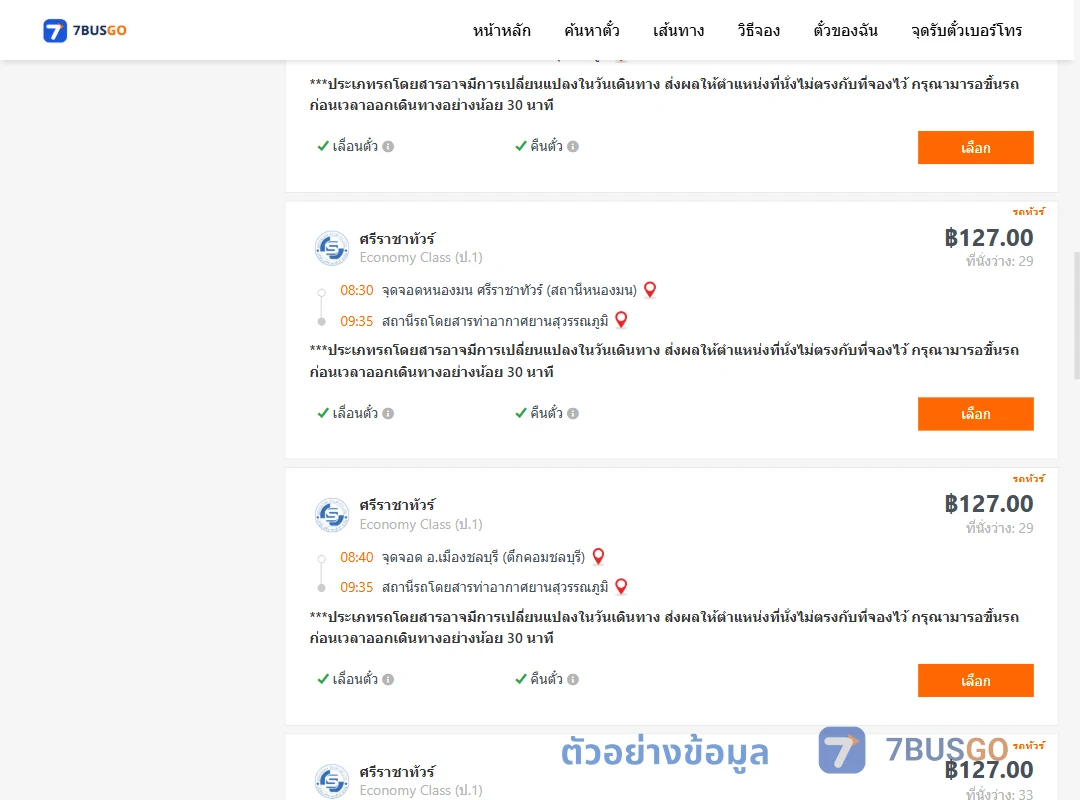The height and width of the screenshot is (800, 1080).
Task: Open the ค้นหาตั๋ว menu item
Action: coord(592,30)
